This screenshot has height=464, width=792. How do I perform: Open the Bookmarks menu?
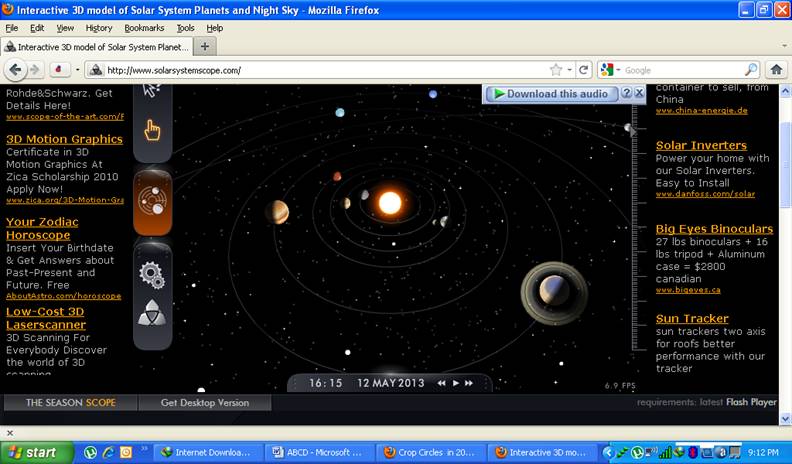(144, 28)
